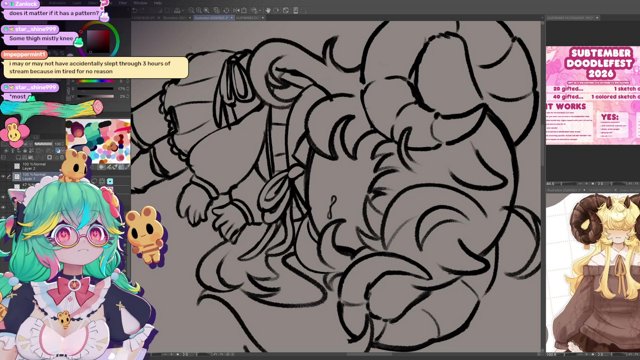
Task: Click the 'Some thigh mistly knee' chat message
Action: (41, 38)
